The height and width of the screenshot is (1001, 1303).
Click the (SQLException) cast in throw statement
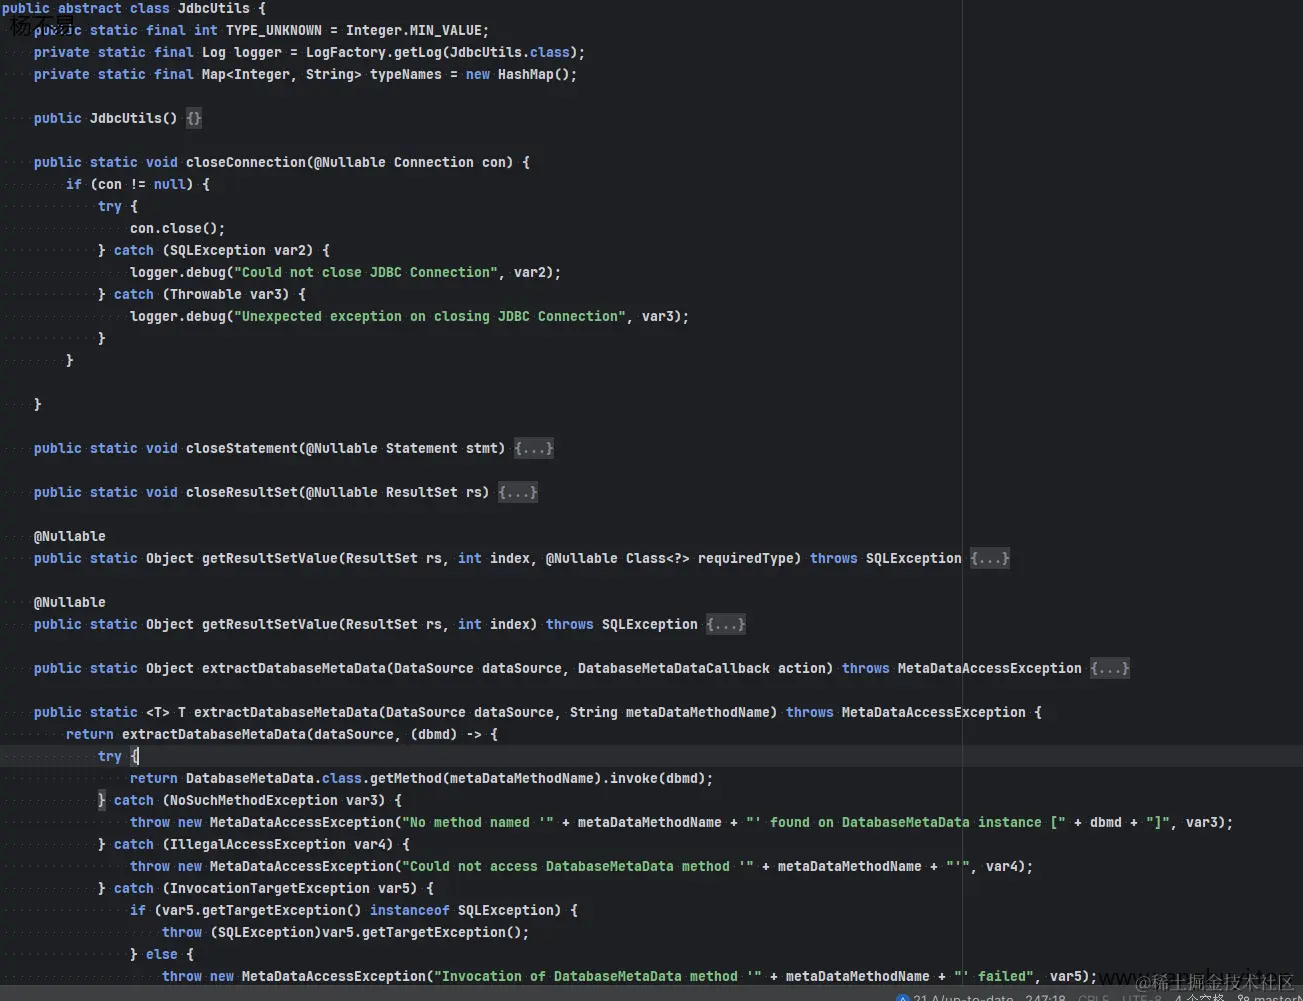coord(266,932)
